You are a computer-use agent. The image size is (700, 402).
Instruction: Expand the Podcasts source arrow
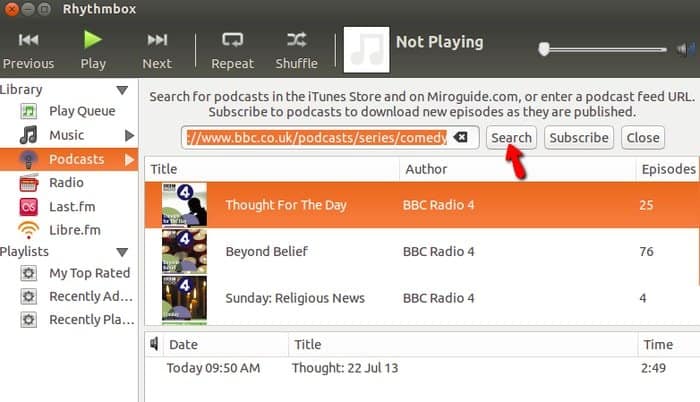point(129,159)
